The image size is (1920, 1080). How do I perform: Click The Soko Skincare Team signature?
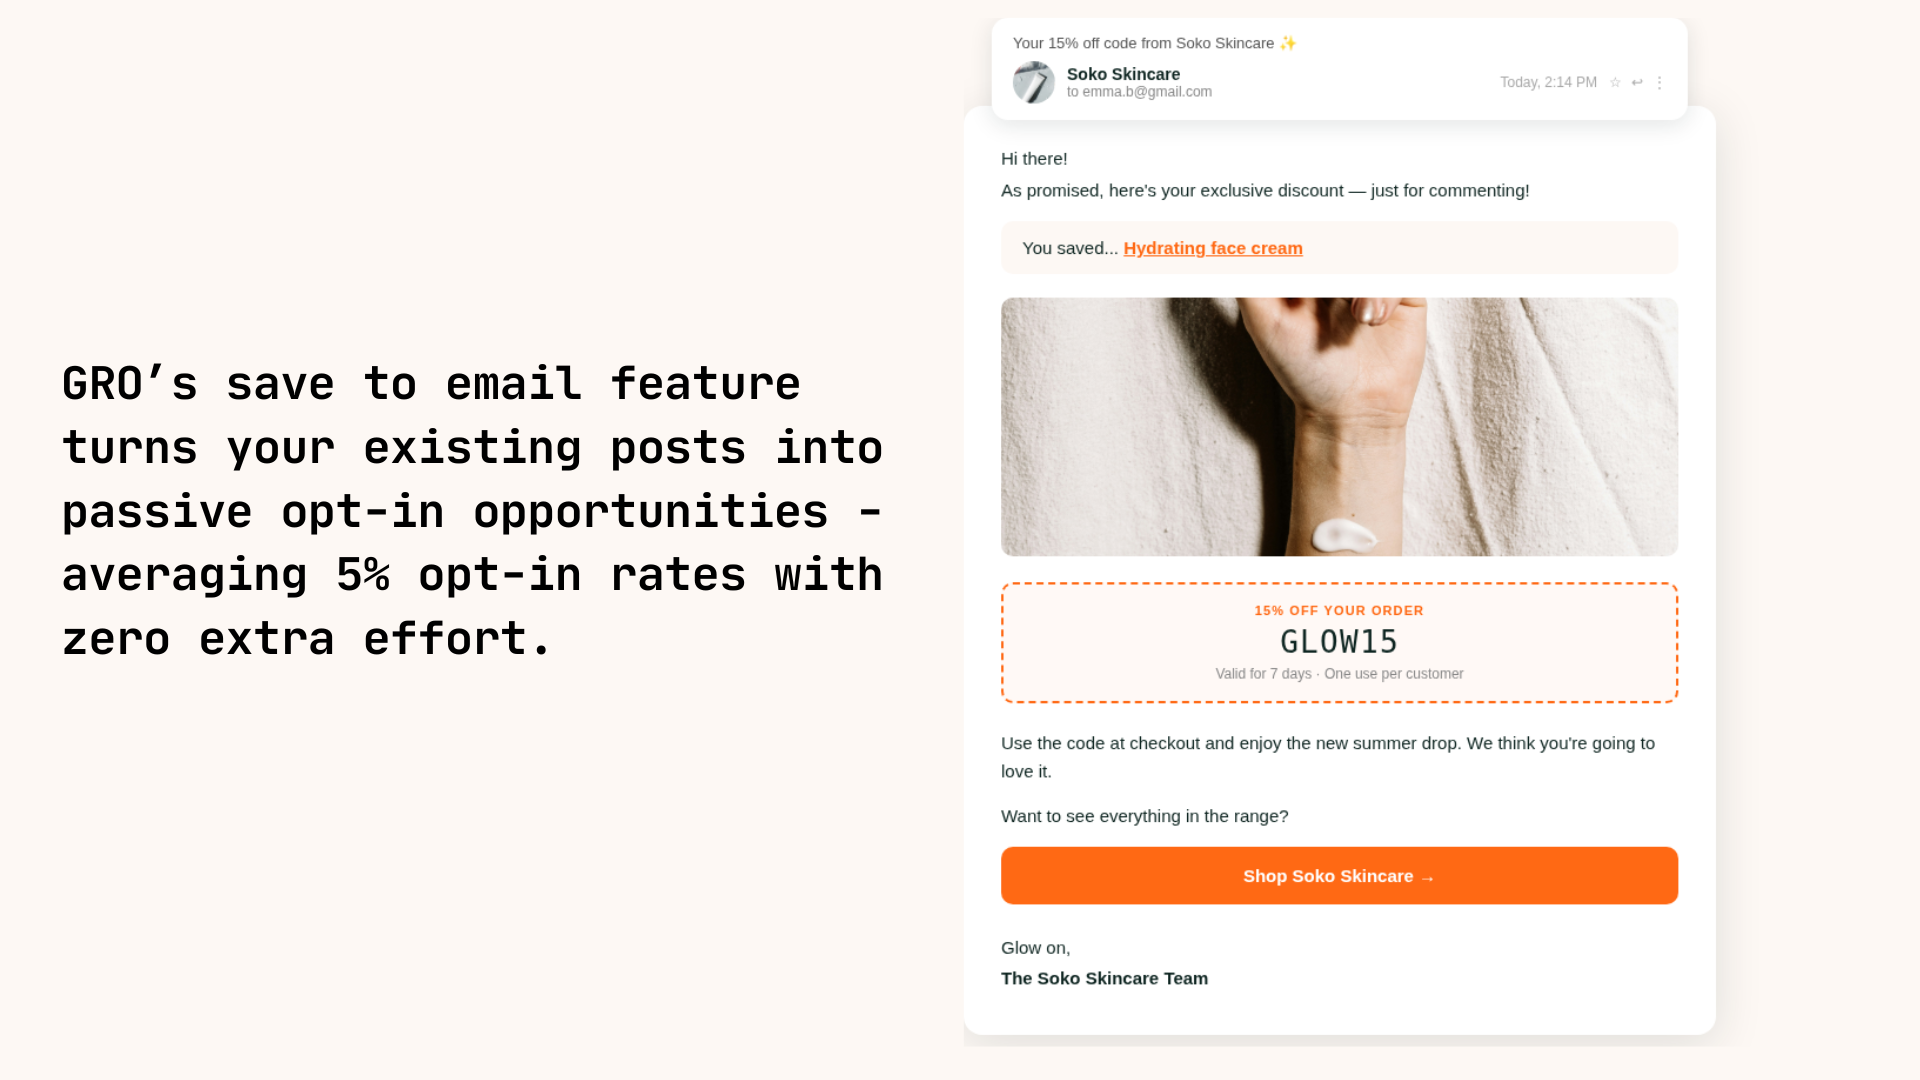click(1104, 979)
